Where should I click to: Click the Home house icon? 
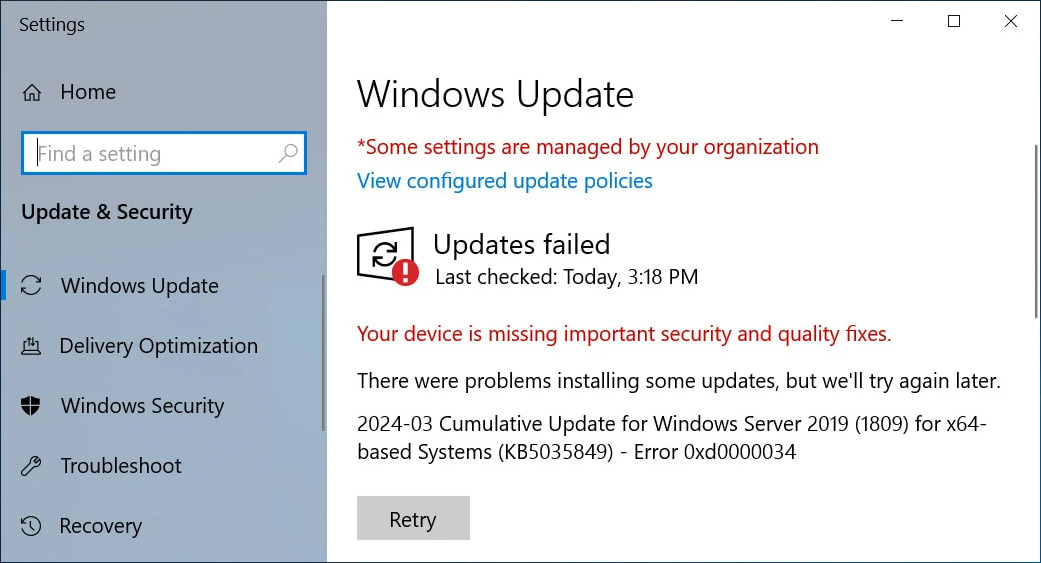coord(31,92)
